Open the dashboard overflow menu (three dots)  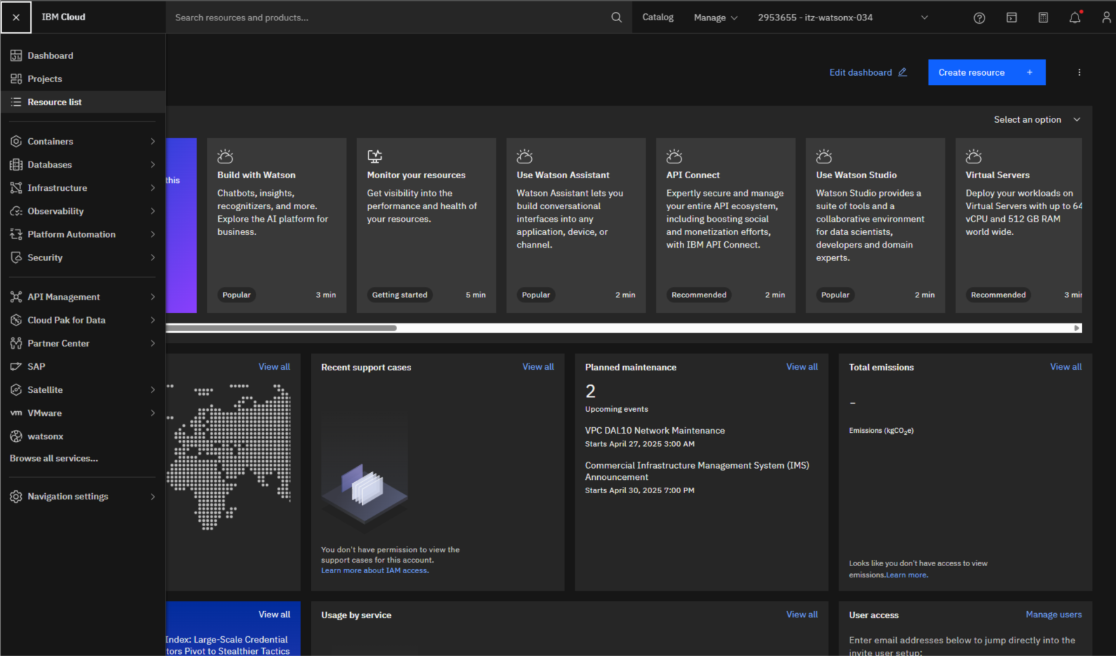click(1079, 73)
